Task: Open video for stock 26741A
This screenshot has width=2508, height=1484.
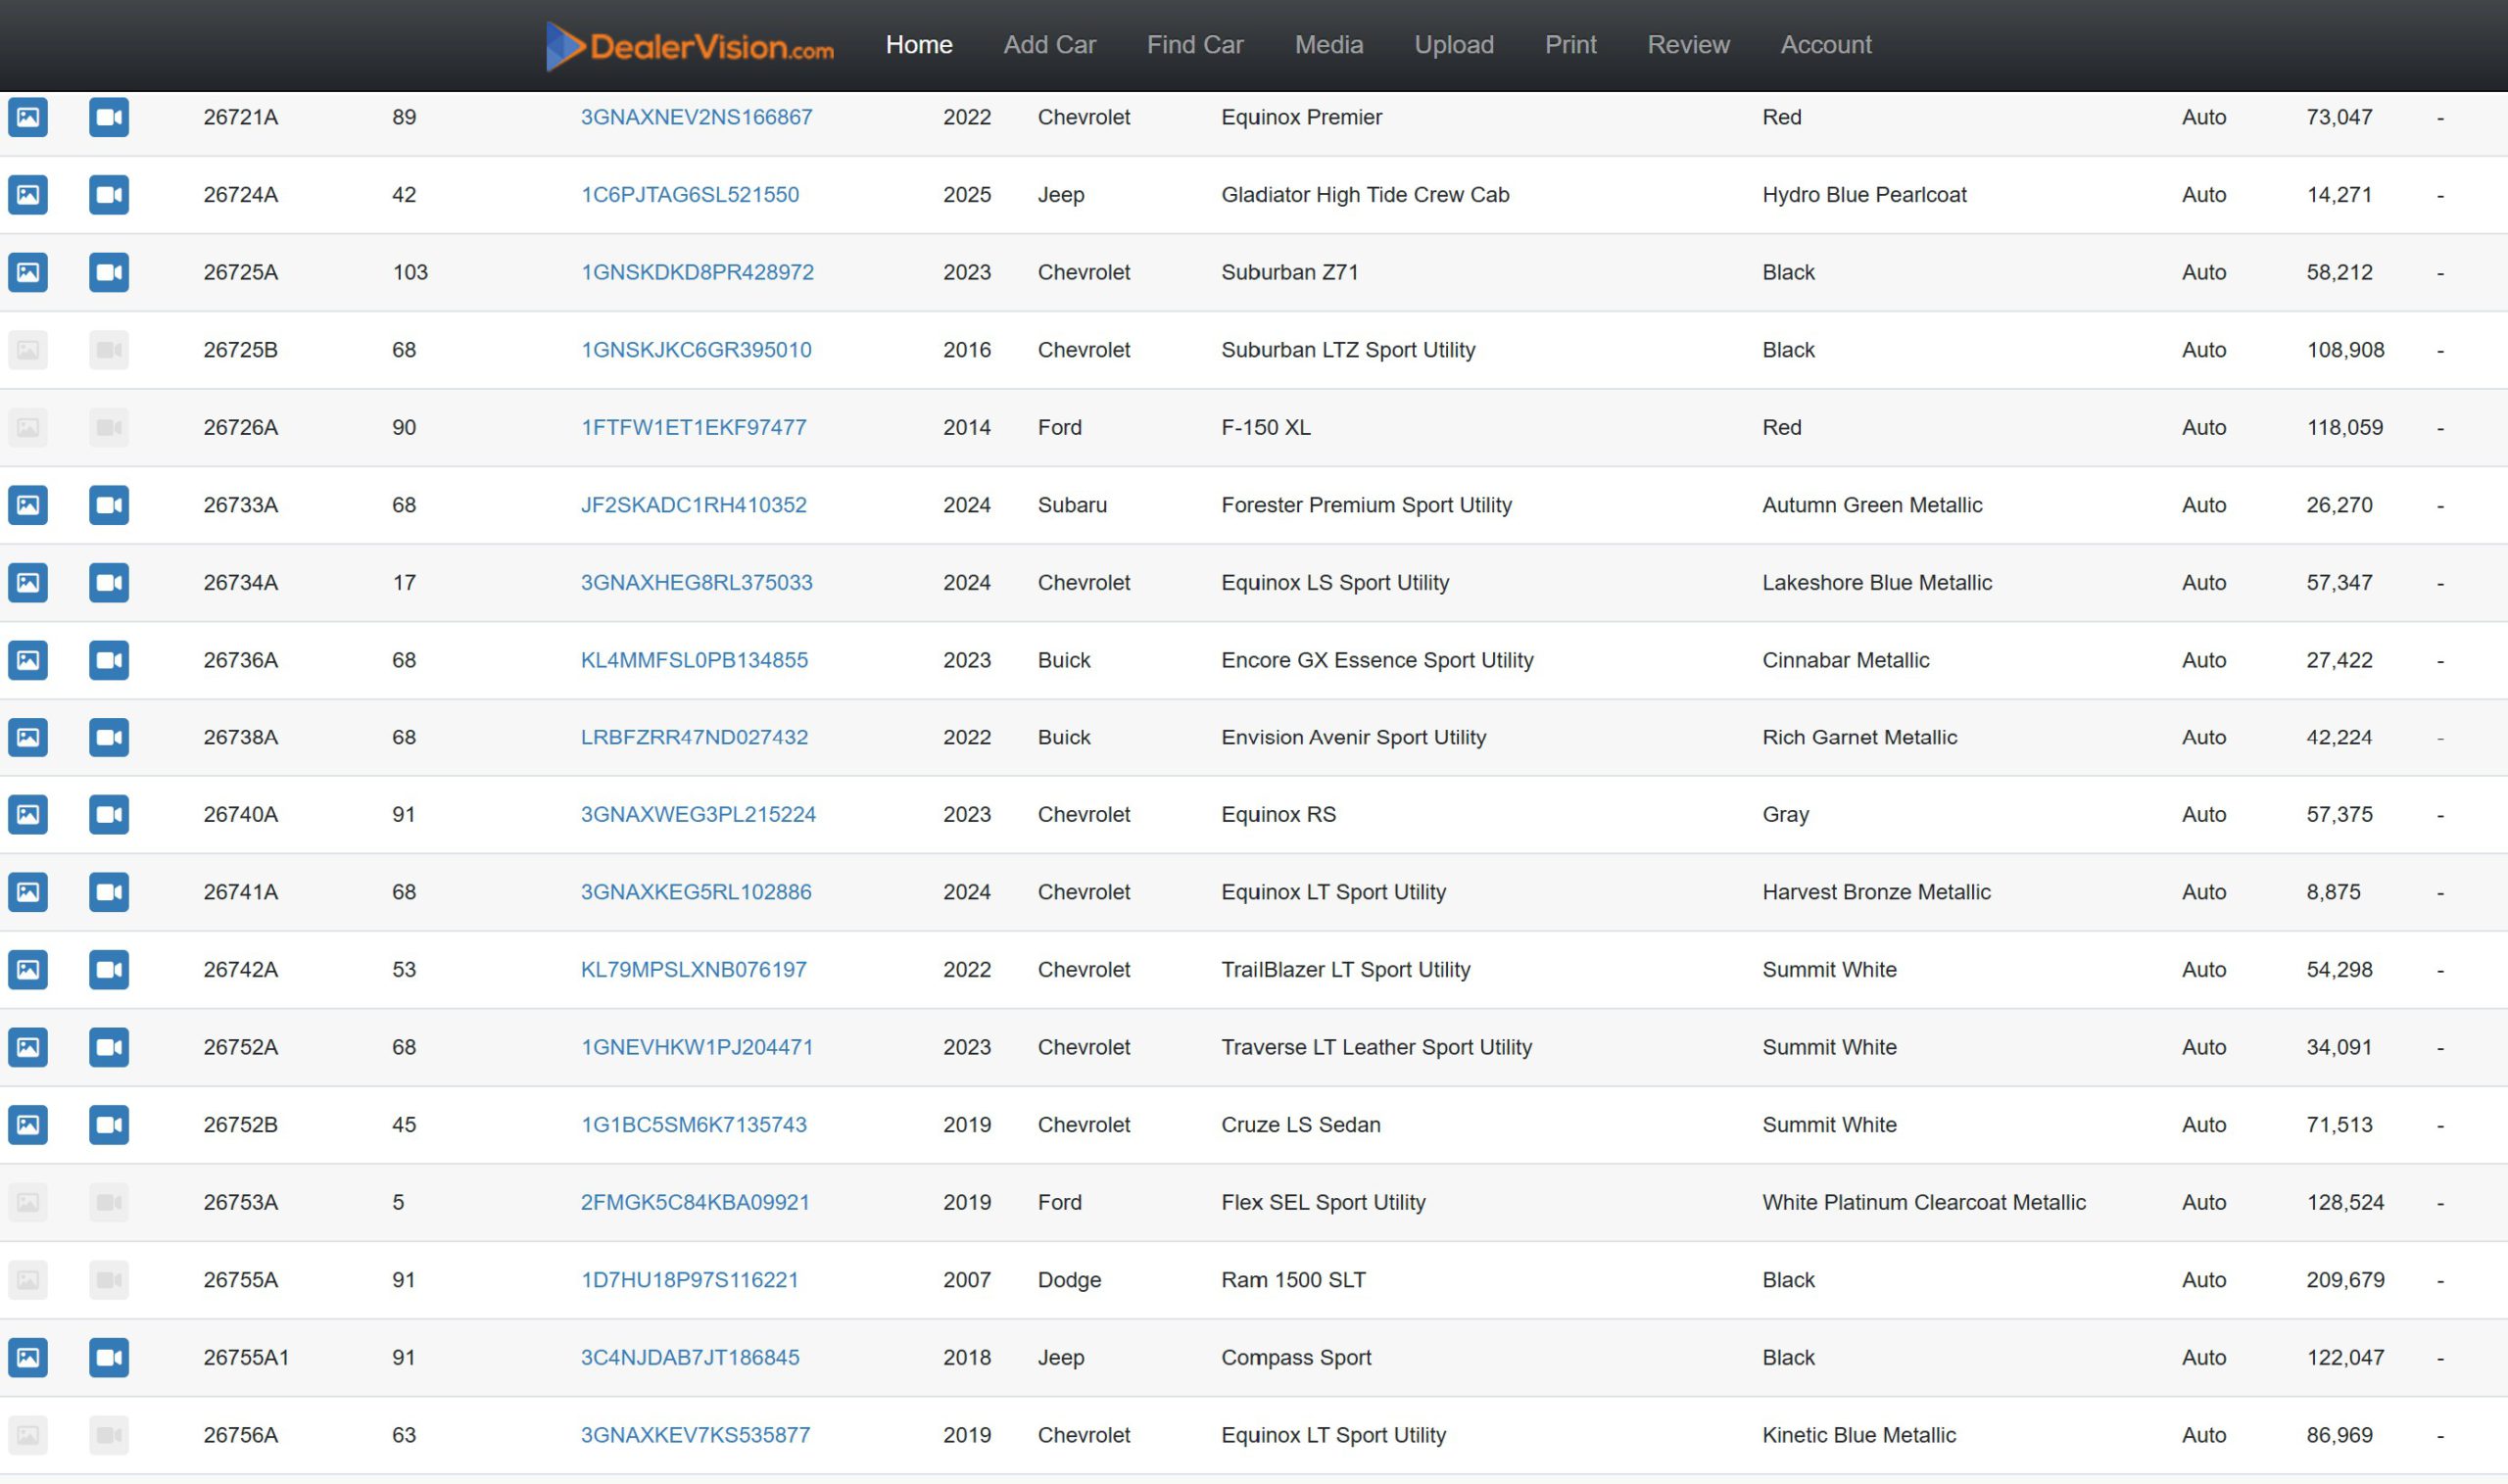Action: tap(109, 892)
